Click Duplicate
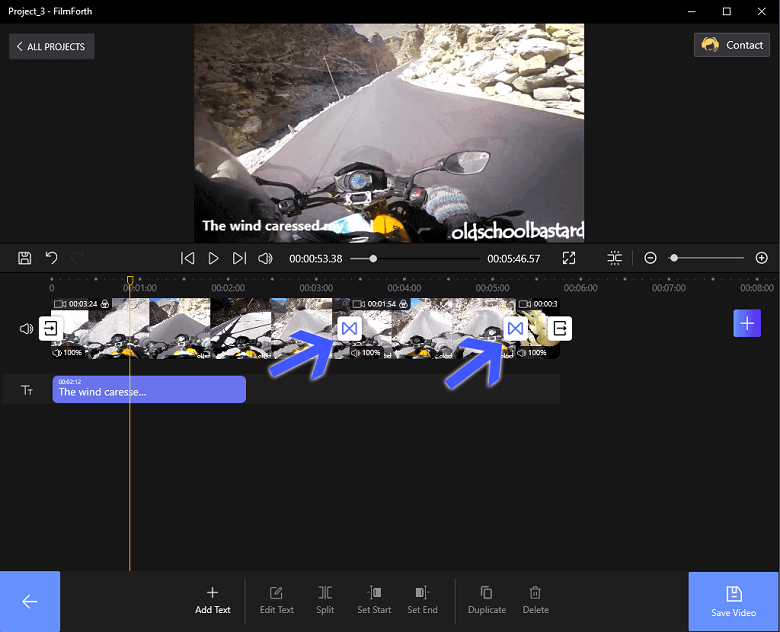 click(x=487, y=600)
